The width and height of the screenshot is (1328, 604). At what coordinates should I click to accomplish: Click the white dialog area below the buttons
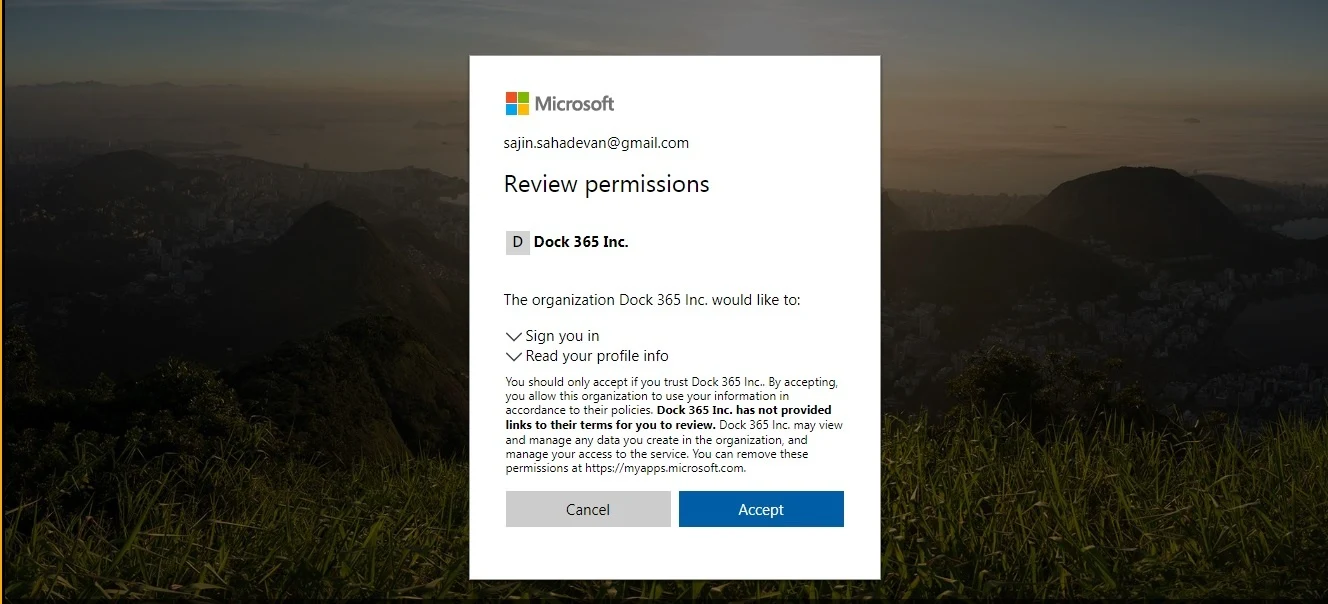coord(675,553)
